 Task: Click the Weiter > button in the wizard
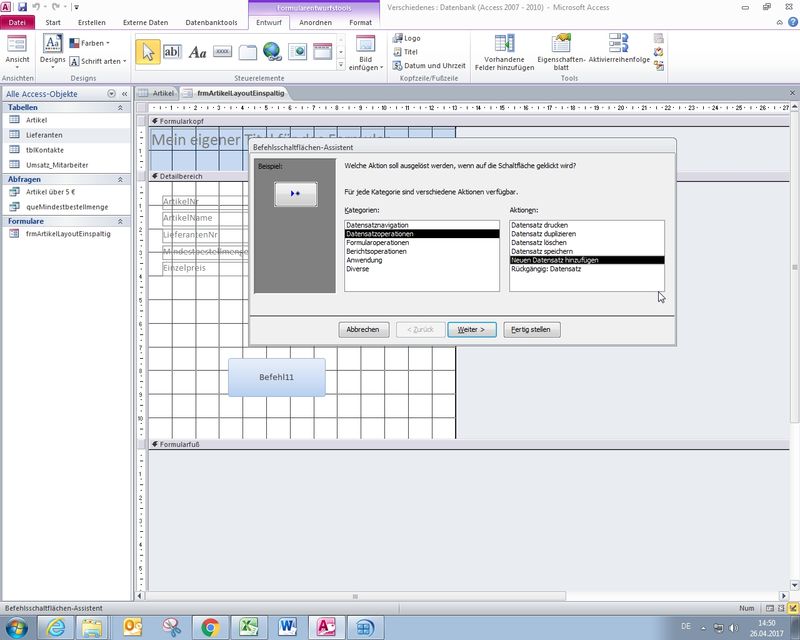point(471,329)
